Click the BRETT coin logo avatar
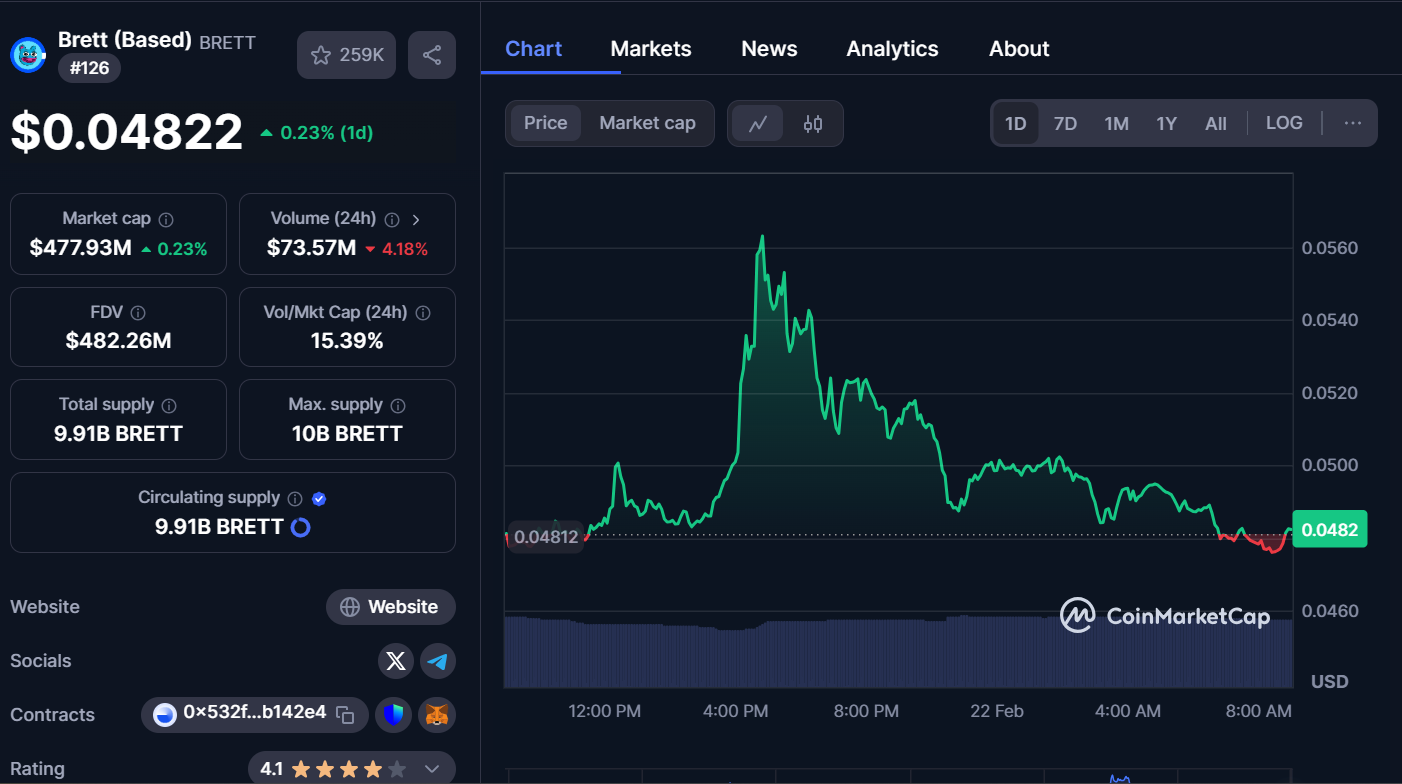 click(28, 54)
